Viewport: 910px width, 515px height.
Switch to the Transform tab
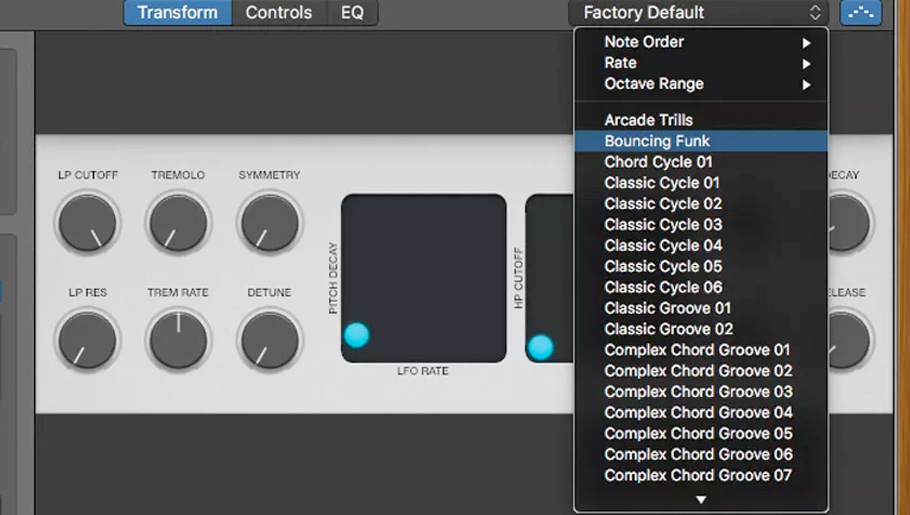178,13
